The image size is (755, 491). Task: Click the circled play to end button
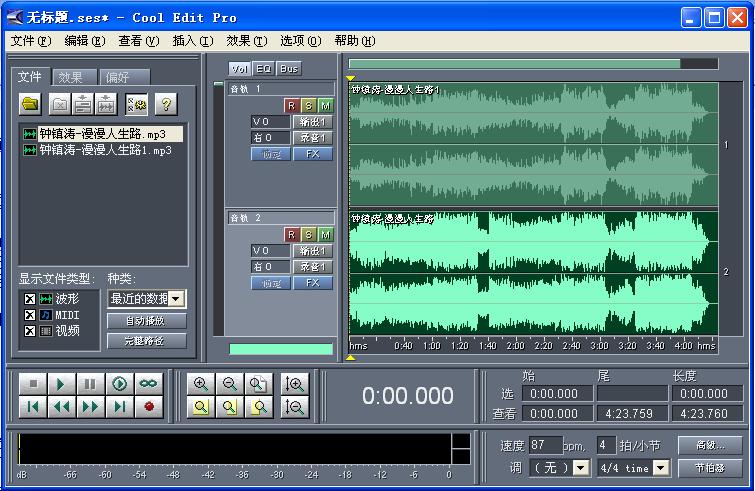119,384
